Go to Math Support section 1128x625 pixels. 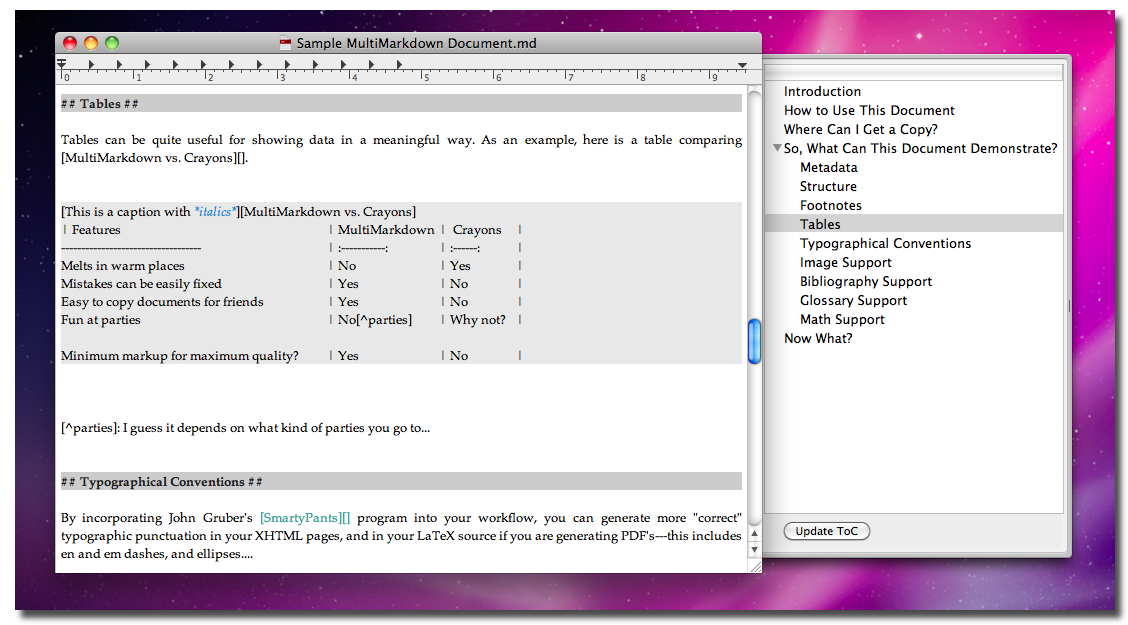point(842,319)
